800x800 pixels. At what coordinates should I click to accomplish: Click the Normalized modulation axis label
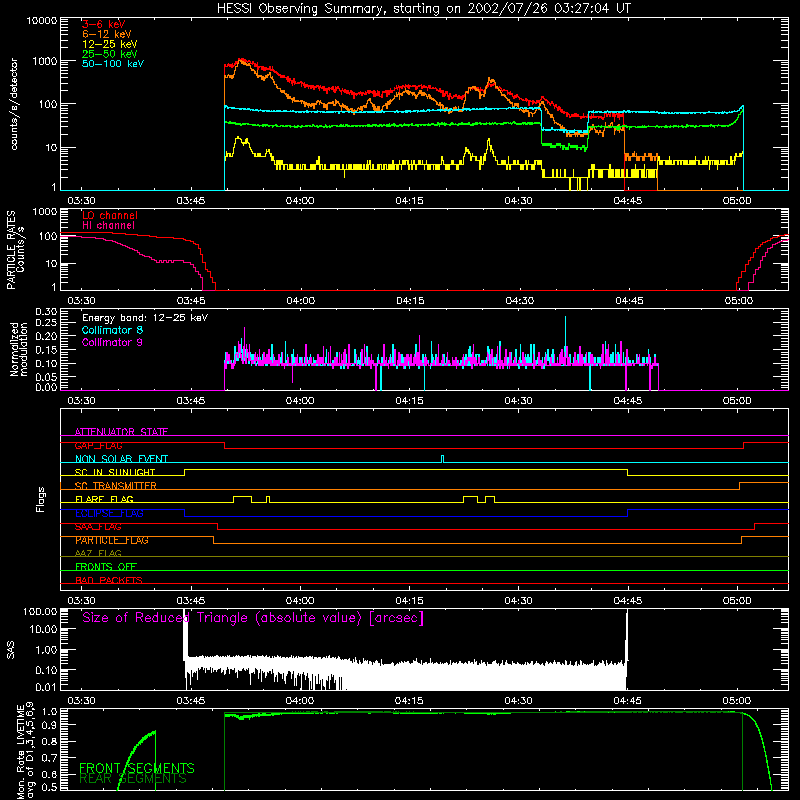(19, 349)
